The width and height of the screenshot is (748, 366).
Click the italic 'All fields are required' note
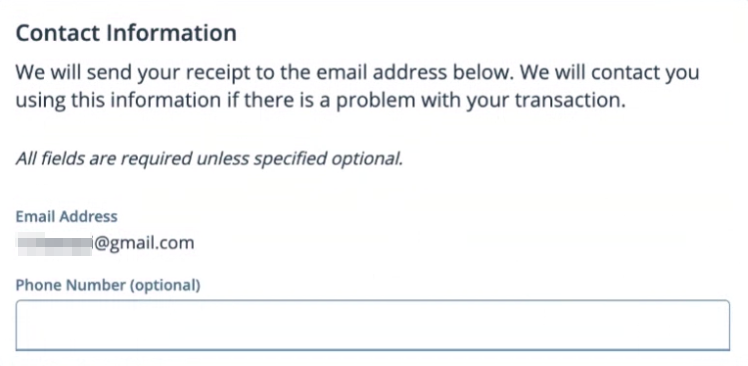209,159
